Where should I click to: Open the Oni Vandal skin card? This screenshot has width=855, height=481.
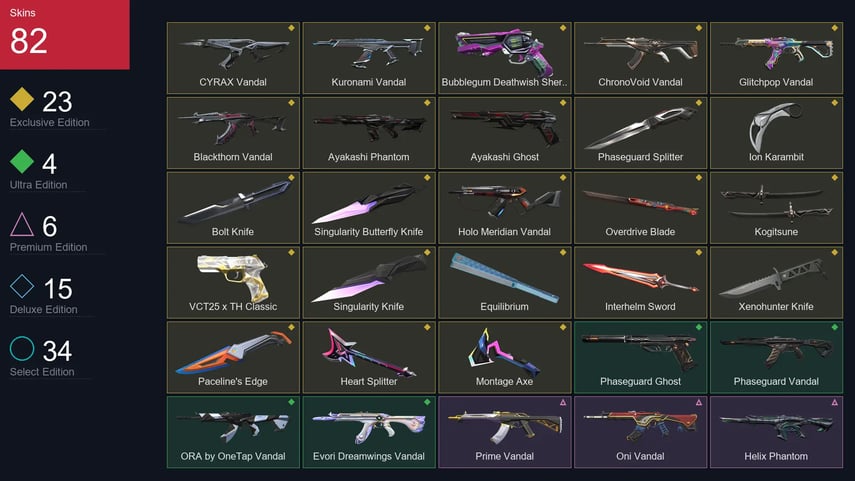(640, 432)
